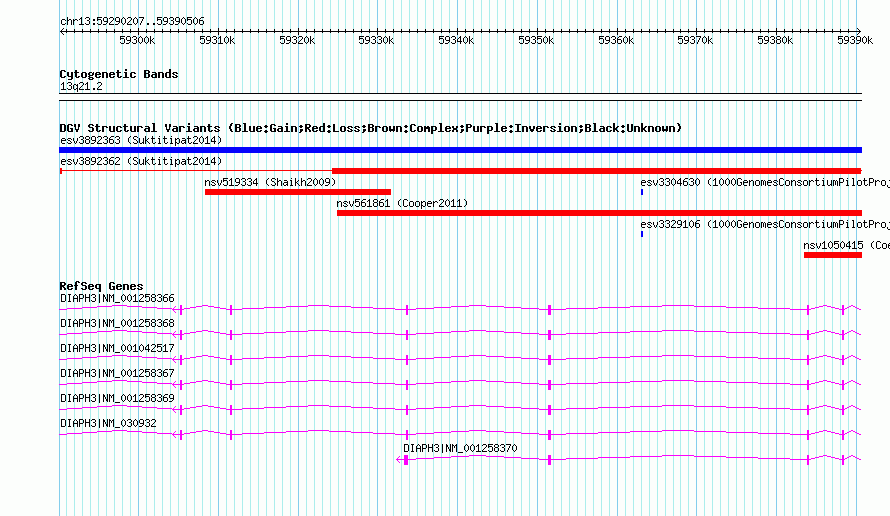Click the RefSeq Genes track title
Screen dimensions: 890x516
pos(102,286)
